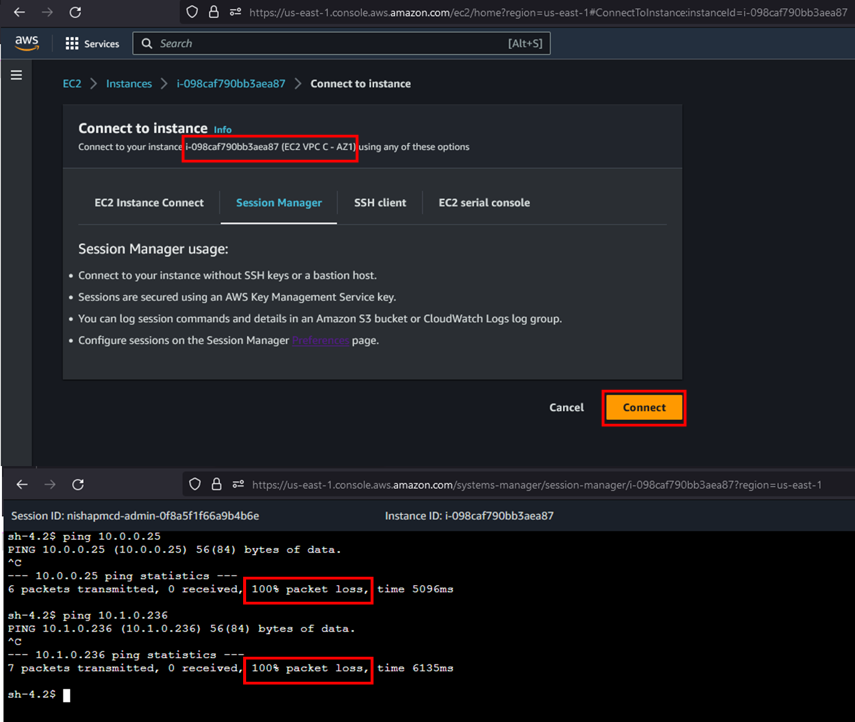Click the shield icon in top address bar
The width and height of the screenshot is (855, 722).
(x=193, y=13)
